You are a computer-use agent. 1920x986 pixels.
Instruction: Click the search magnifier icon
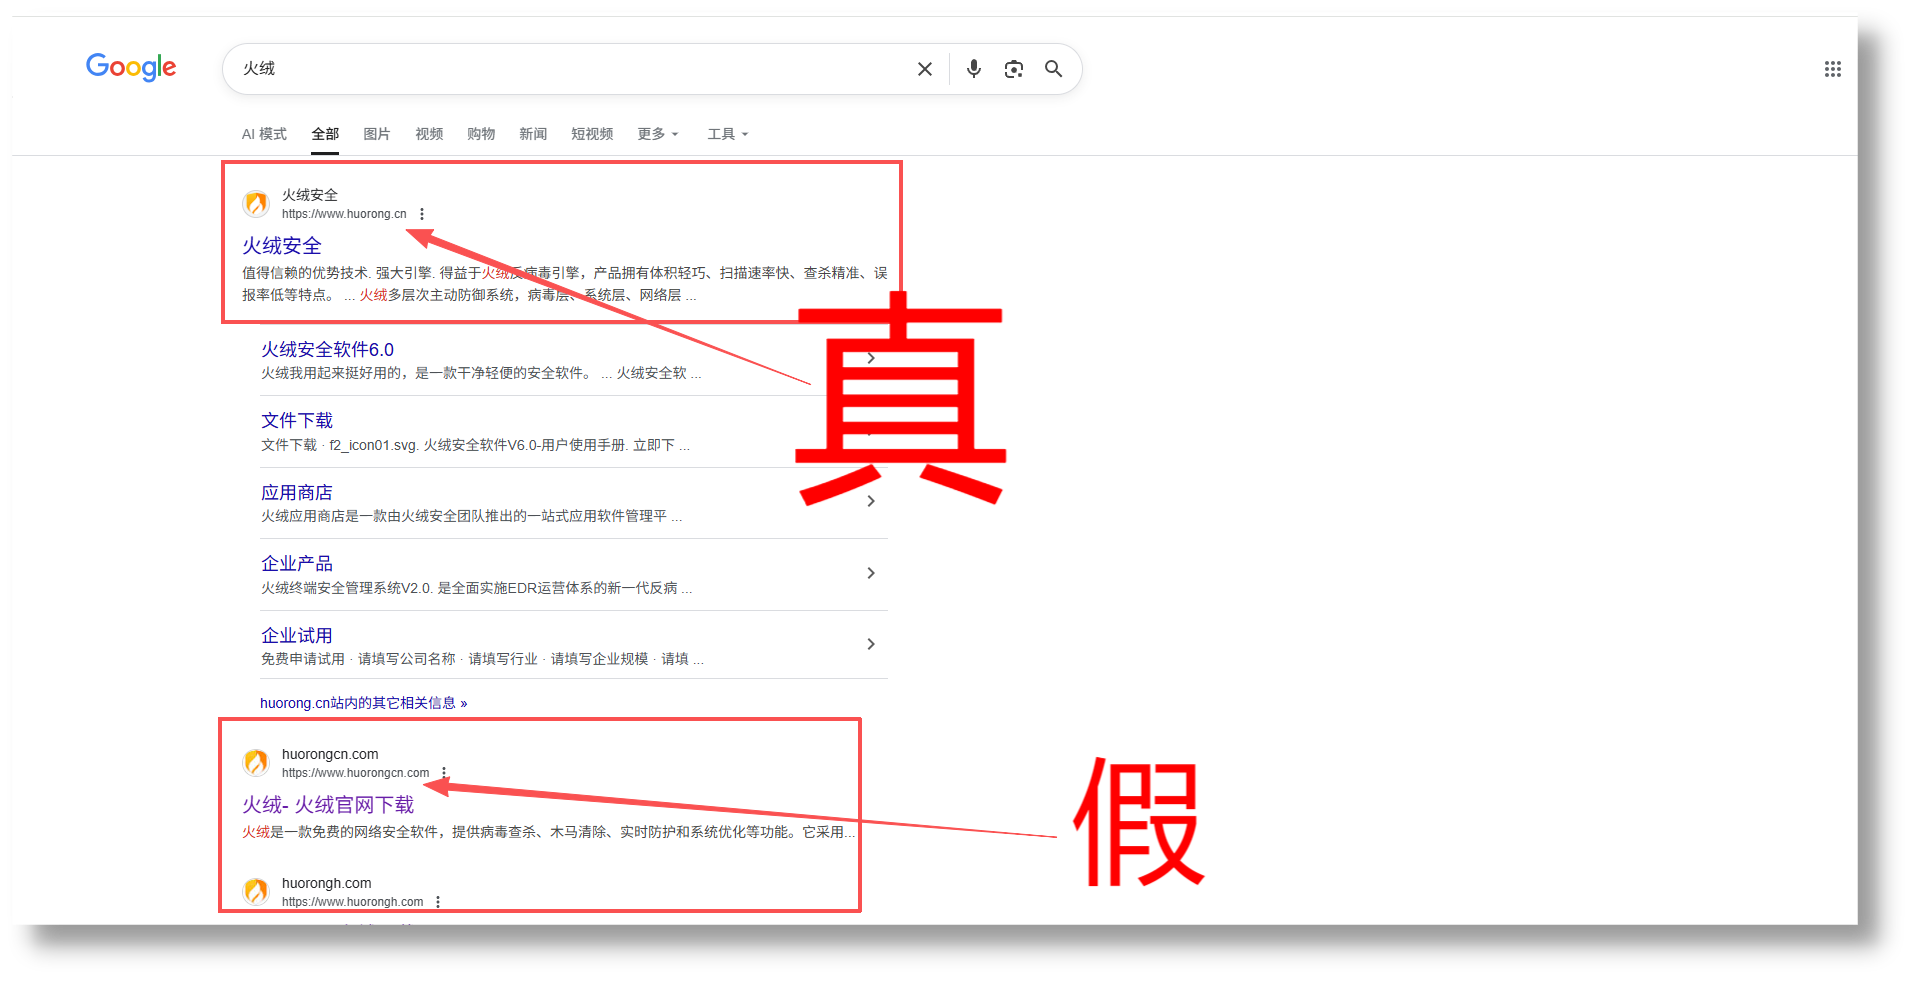tap(1053, 68)
